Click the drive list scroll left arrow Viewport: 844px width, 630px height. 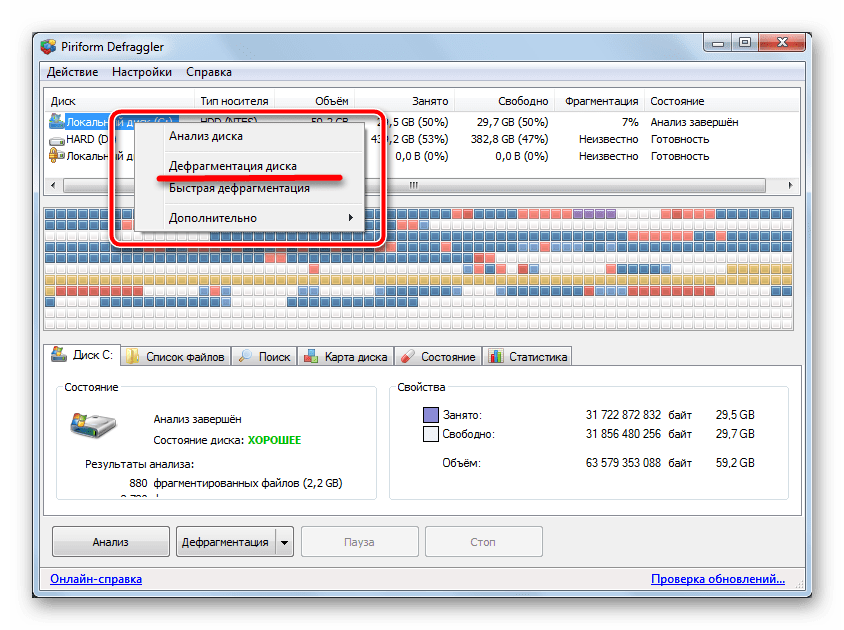click(53, 185)
